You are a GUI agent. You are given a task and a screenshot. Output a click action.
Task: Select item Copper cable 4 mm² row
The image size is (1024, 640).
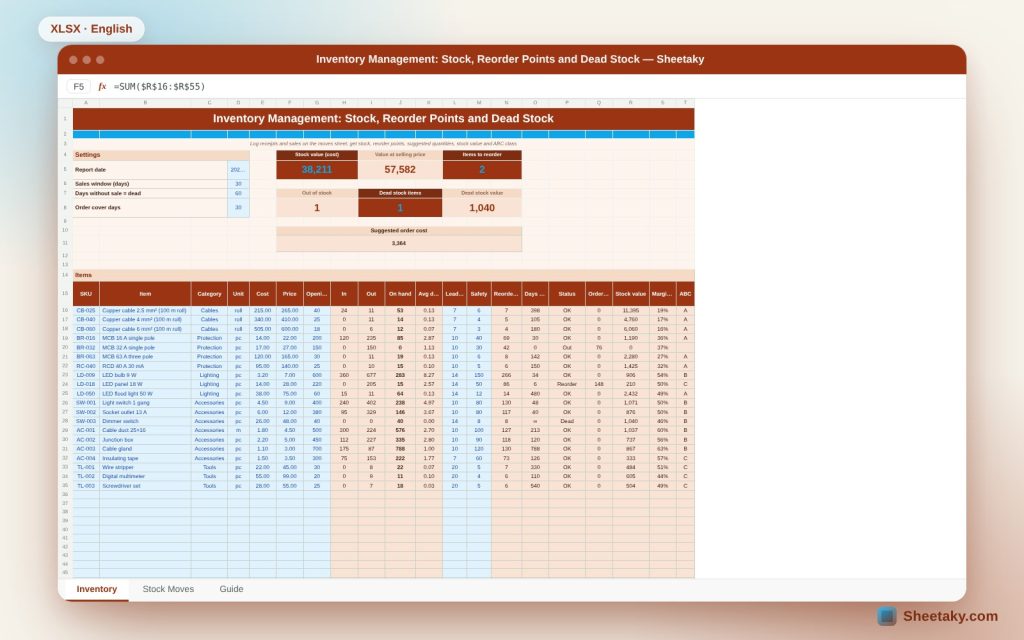pyautogui.click(x=145, y=320)
